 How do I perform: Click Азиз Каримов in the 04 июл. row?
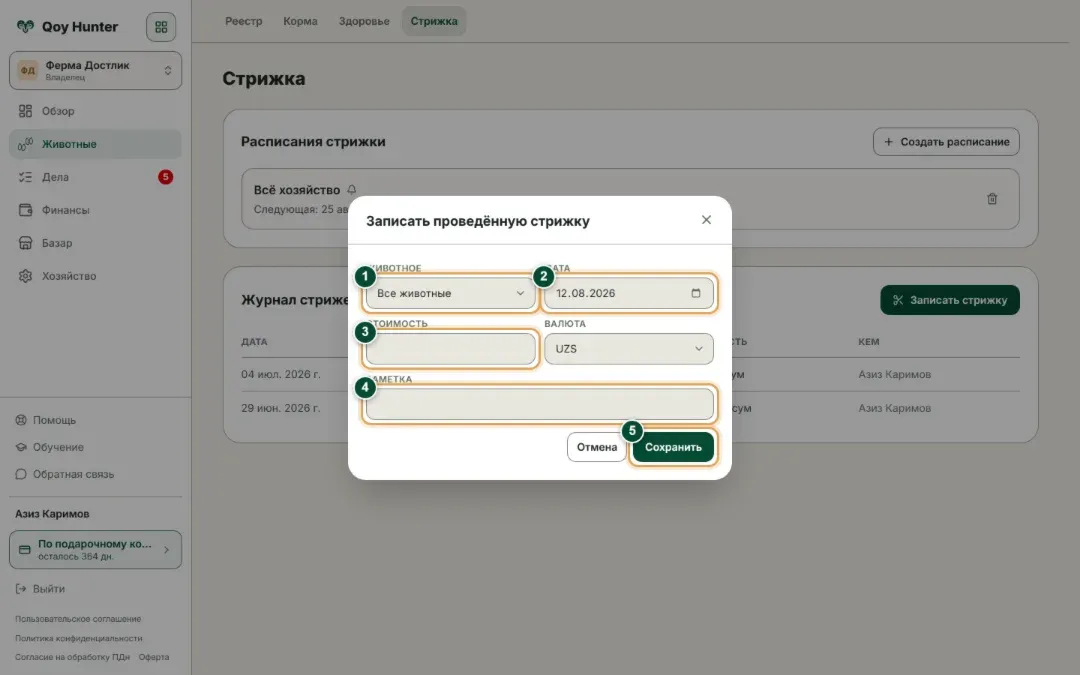tap(894, 375)
